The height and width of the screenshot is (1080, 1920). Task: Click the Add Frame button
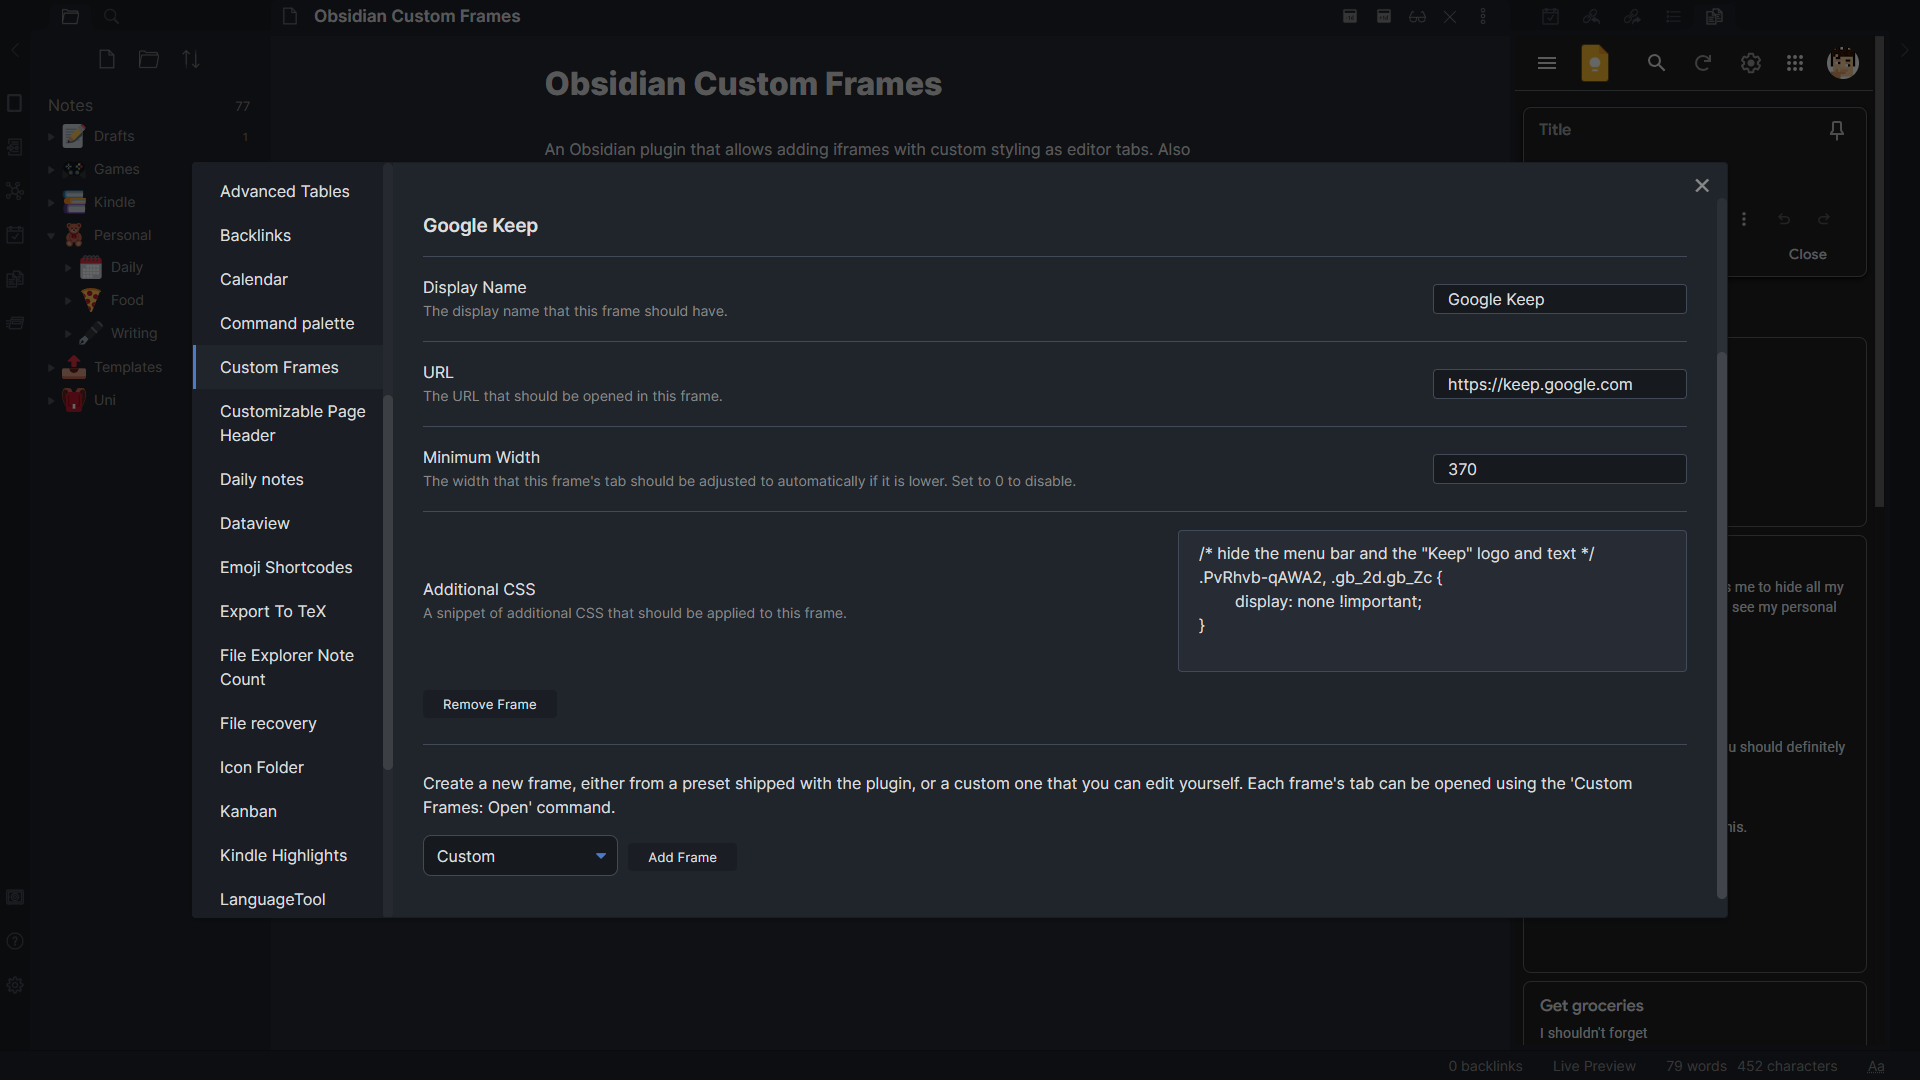coord(682,857)
